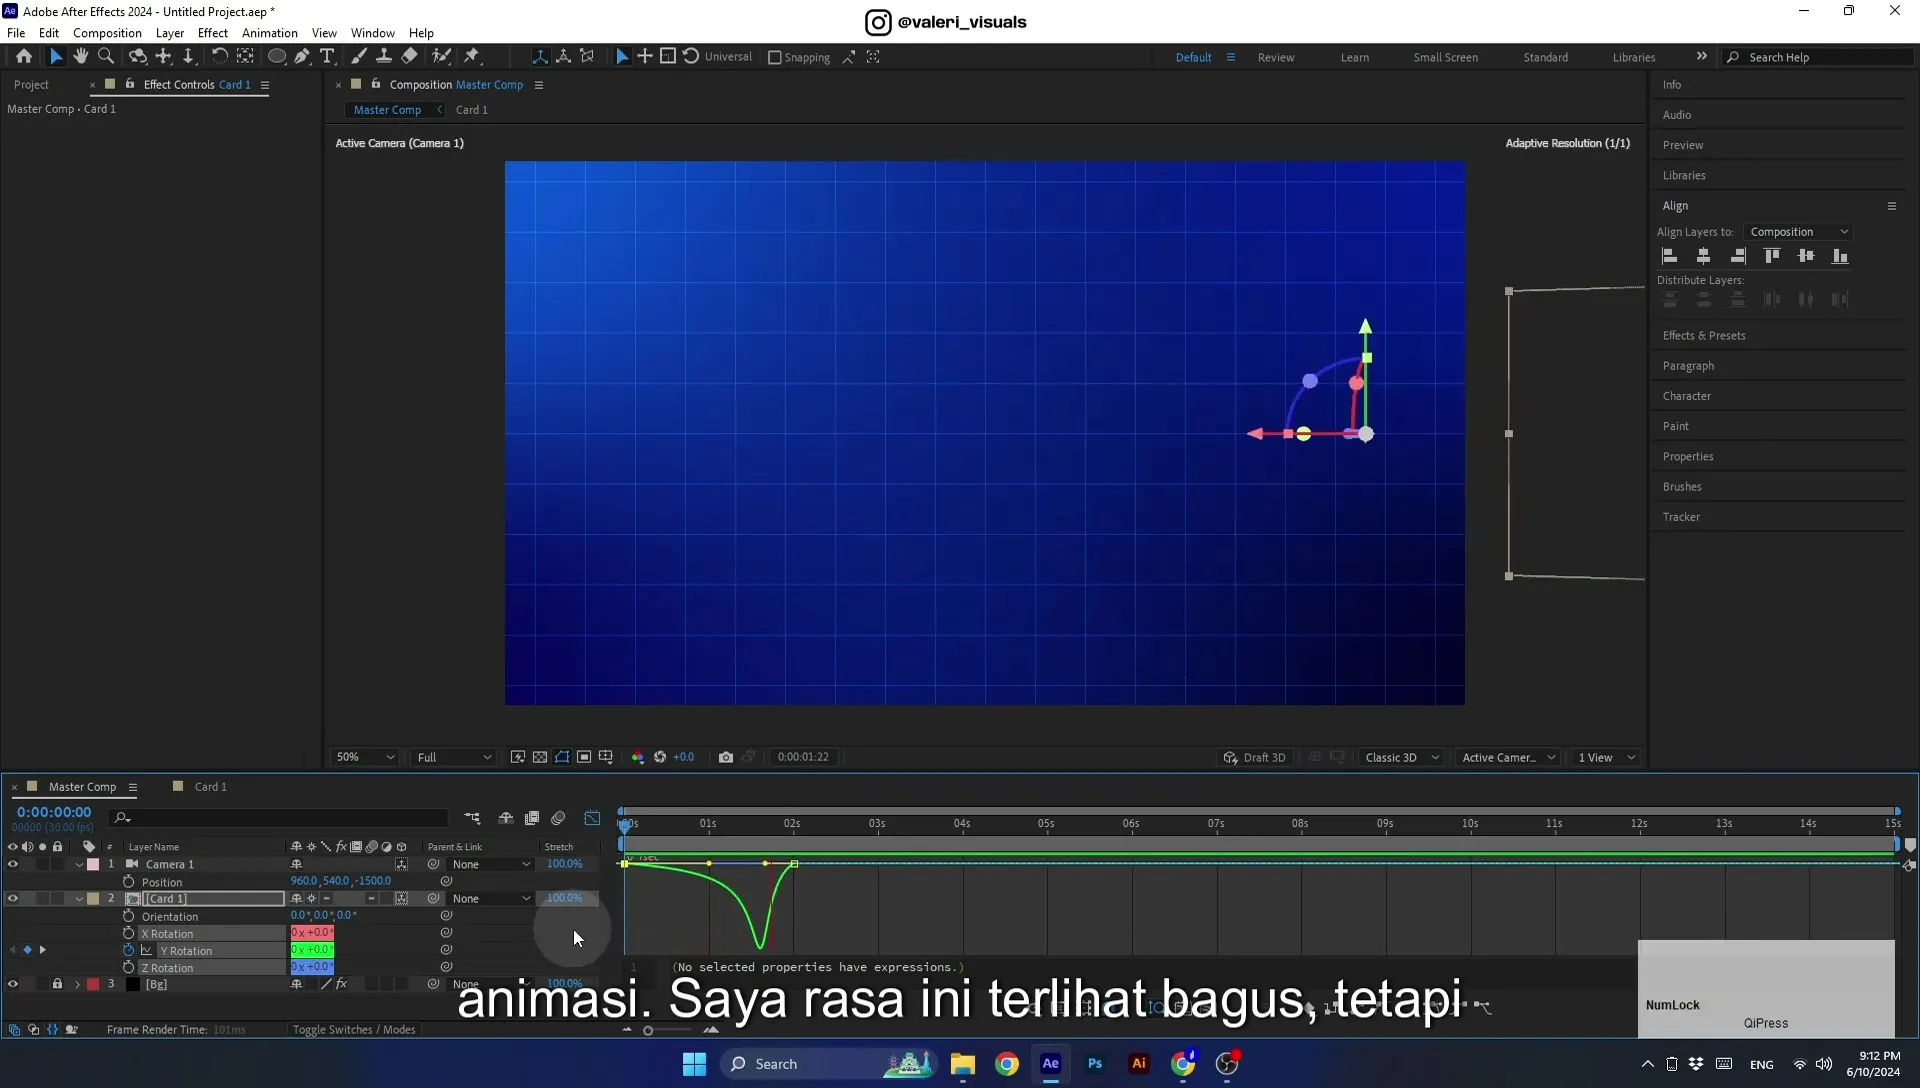Select the Eraser tool
Image resolution: width=1920 pixels, height=1088 pixels.
(x=409, y=57)
